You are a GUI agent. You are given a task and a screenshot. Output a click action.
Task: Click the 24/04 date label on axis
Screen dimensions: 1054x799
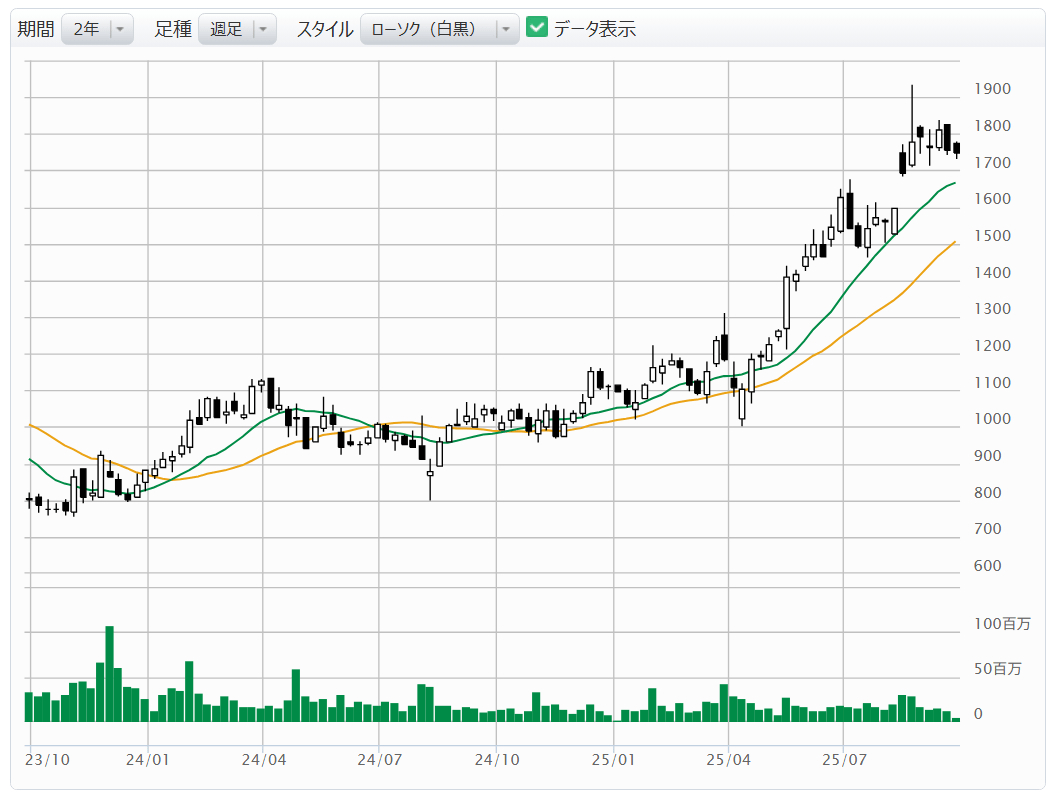coord(264,760)
